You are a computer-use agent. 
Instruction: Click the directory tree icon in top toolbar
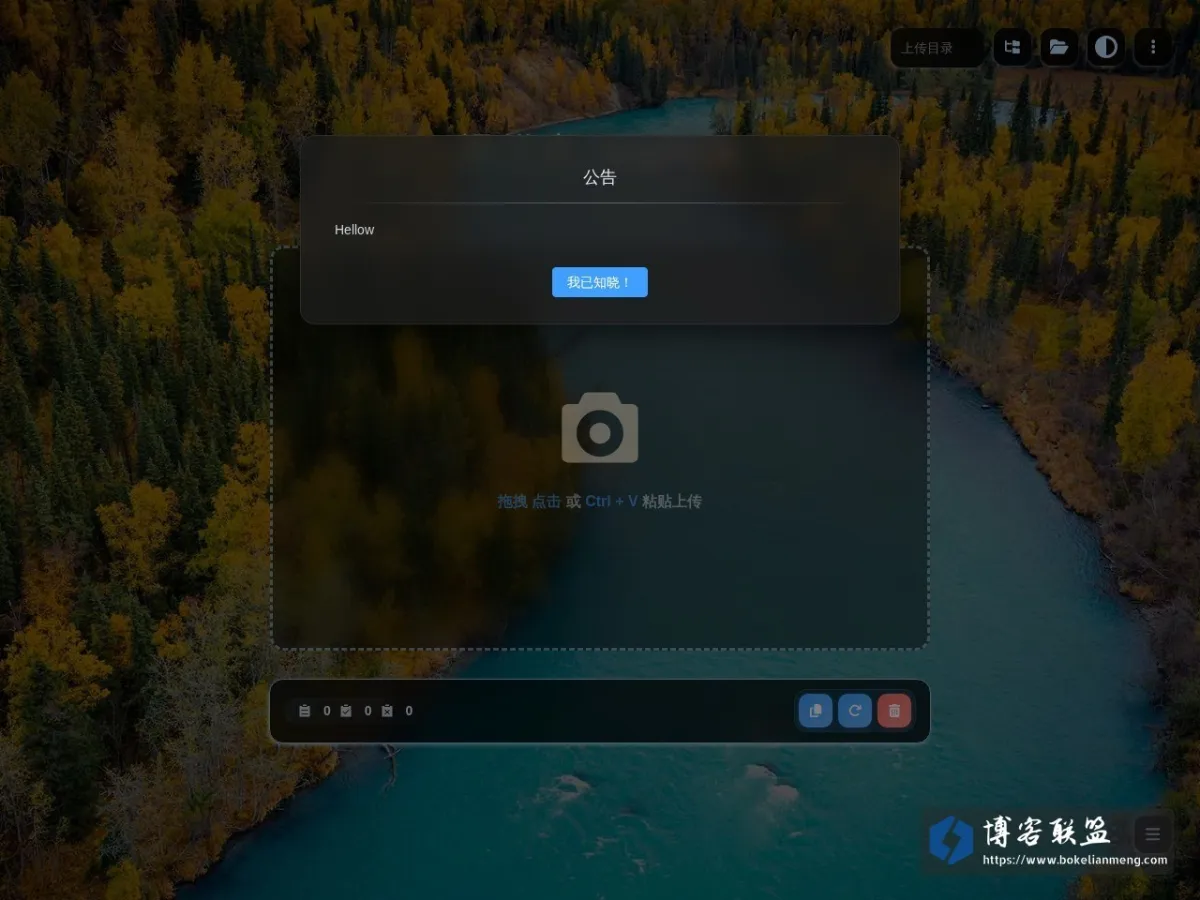(1013, 47)
